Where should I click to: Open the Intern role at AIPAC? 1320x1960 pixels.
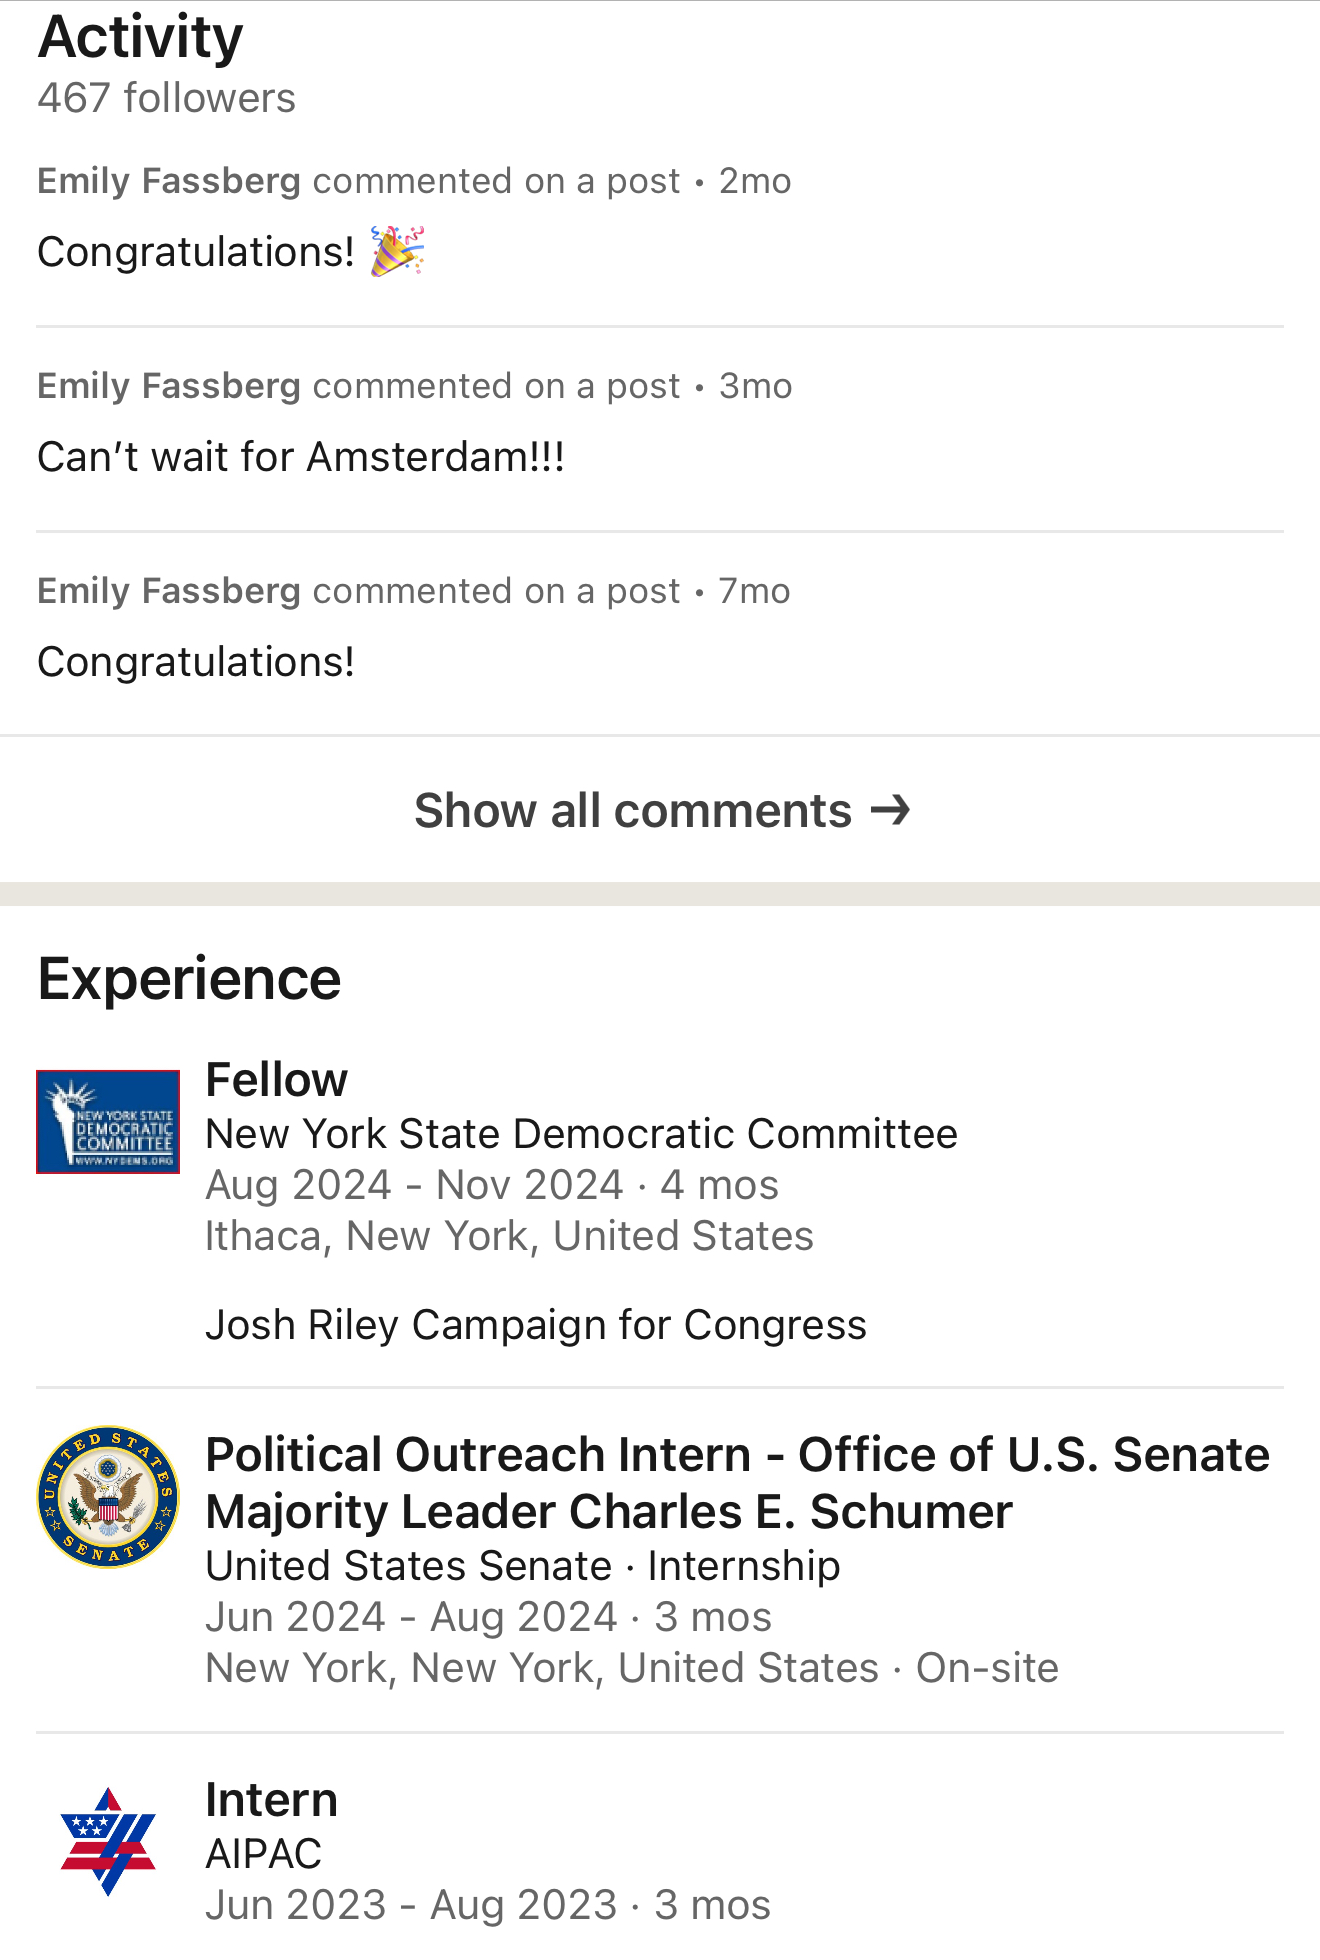(x=271, y=1799)
